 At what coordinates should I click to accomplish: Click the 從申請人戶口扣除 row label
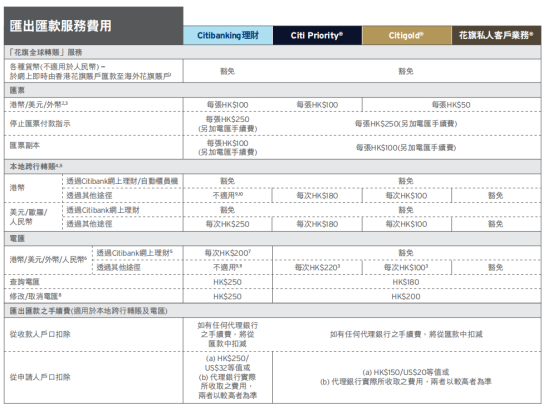click(40, 377)
